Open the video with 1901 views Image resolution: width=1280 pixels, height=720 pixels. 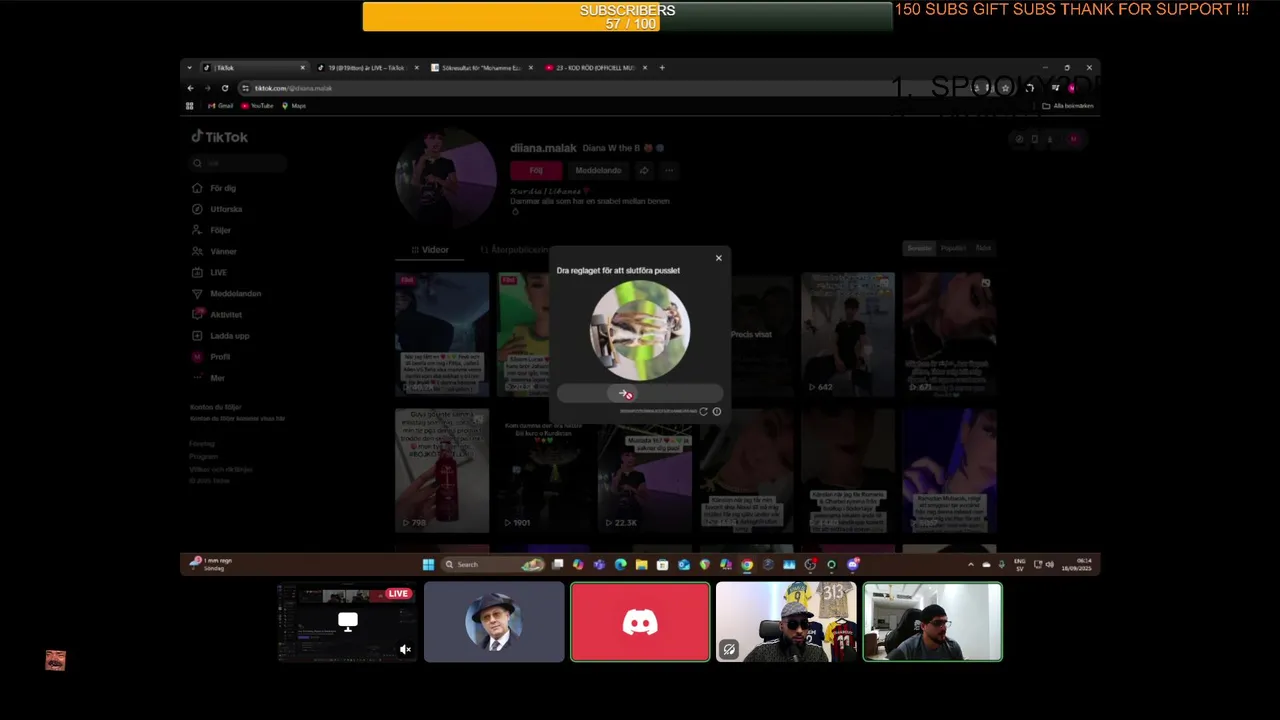543,470
